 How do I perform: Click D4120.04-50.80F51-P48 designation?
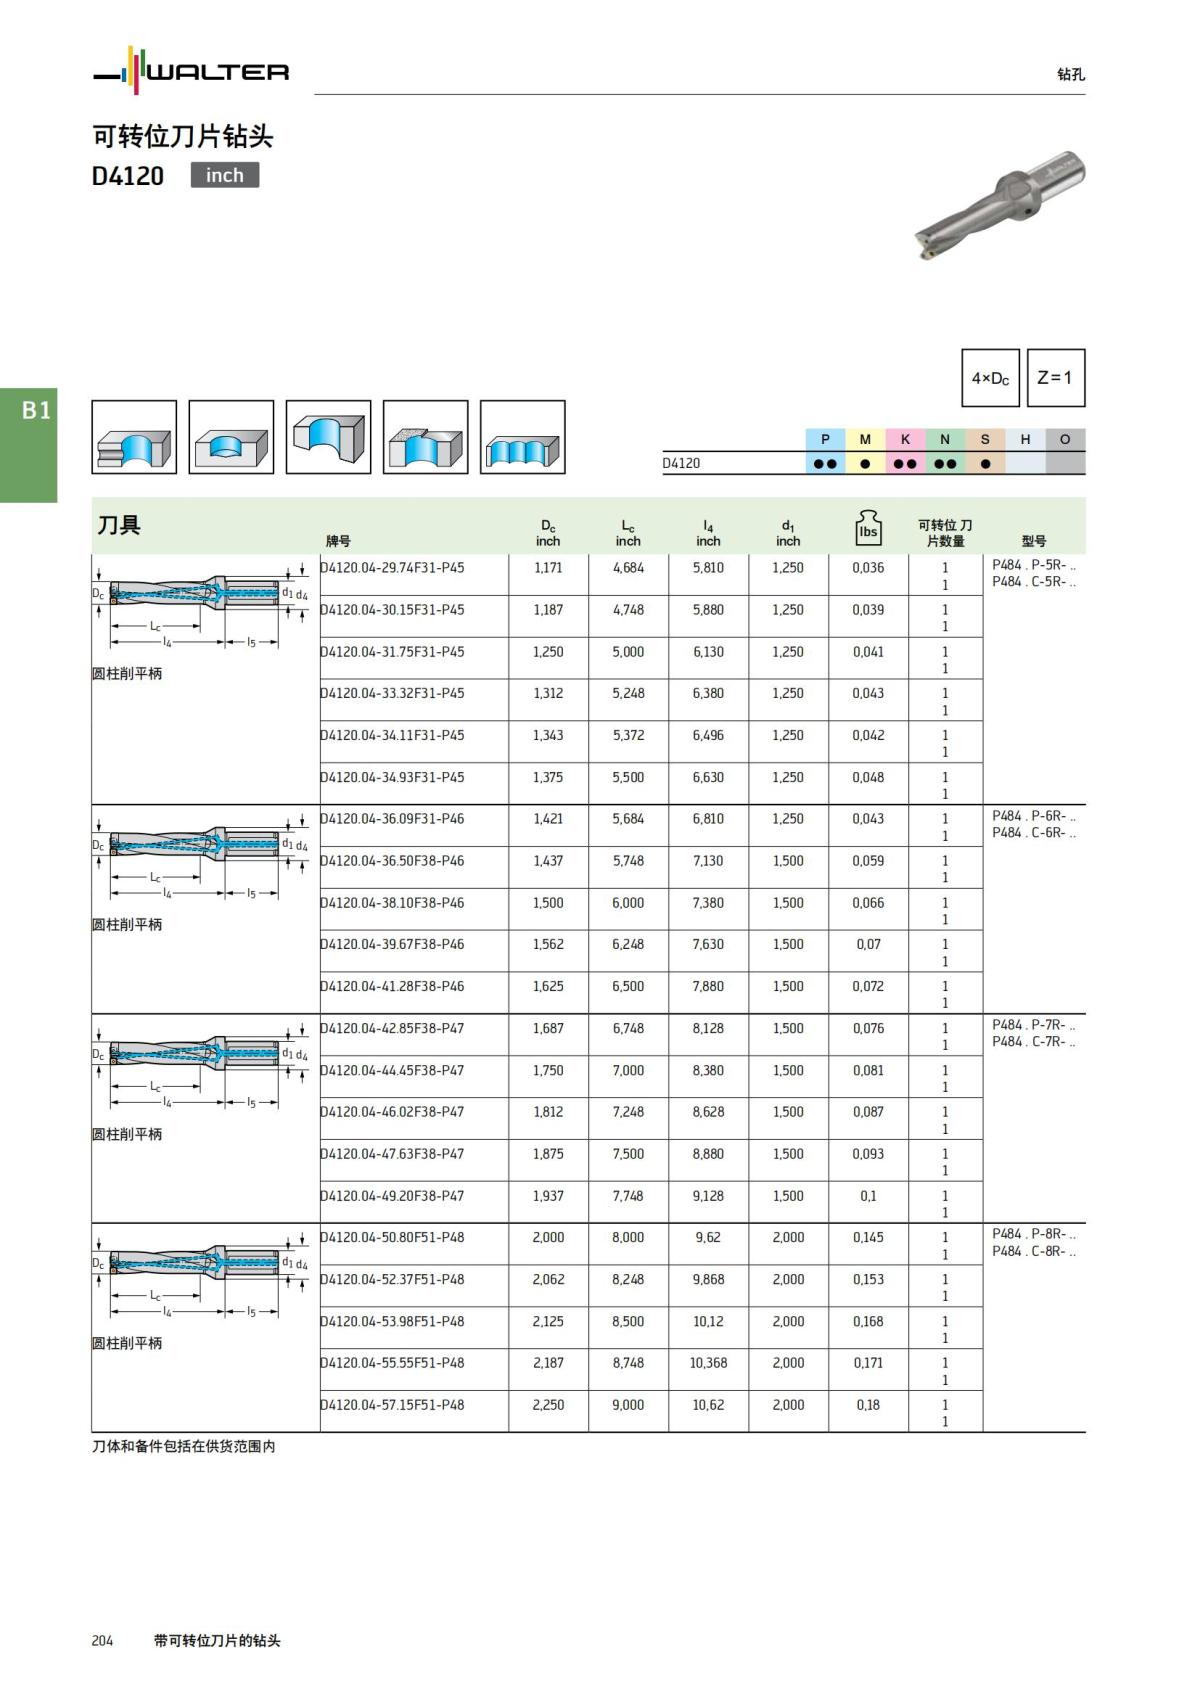point(392,1237)
